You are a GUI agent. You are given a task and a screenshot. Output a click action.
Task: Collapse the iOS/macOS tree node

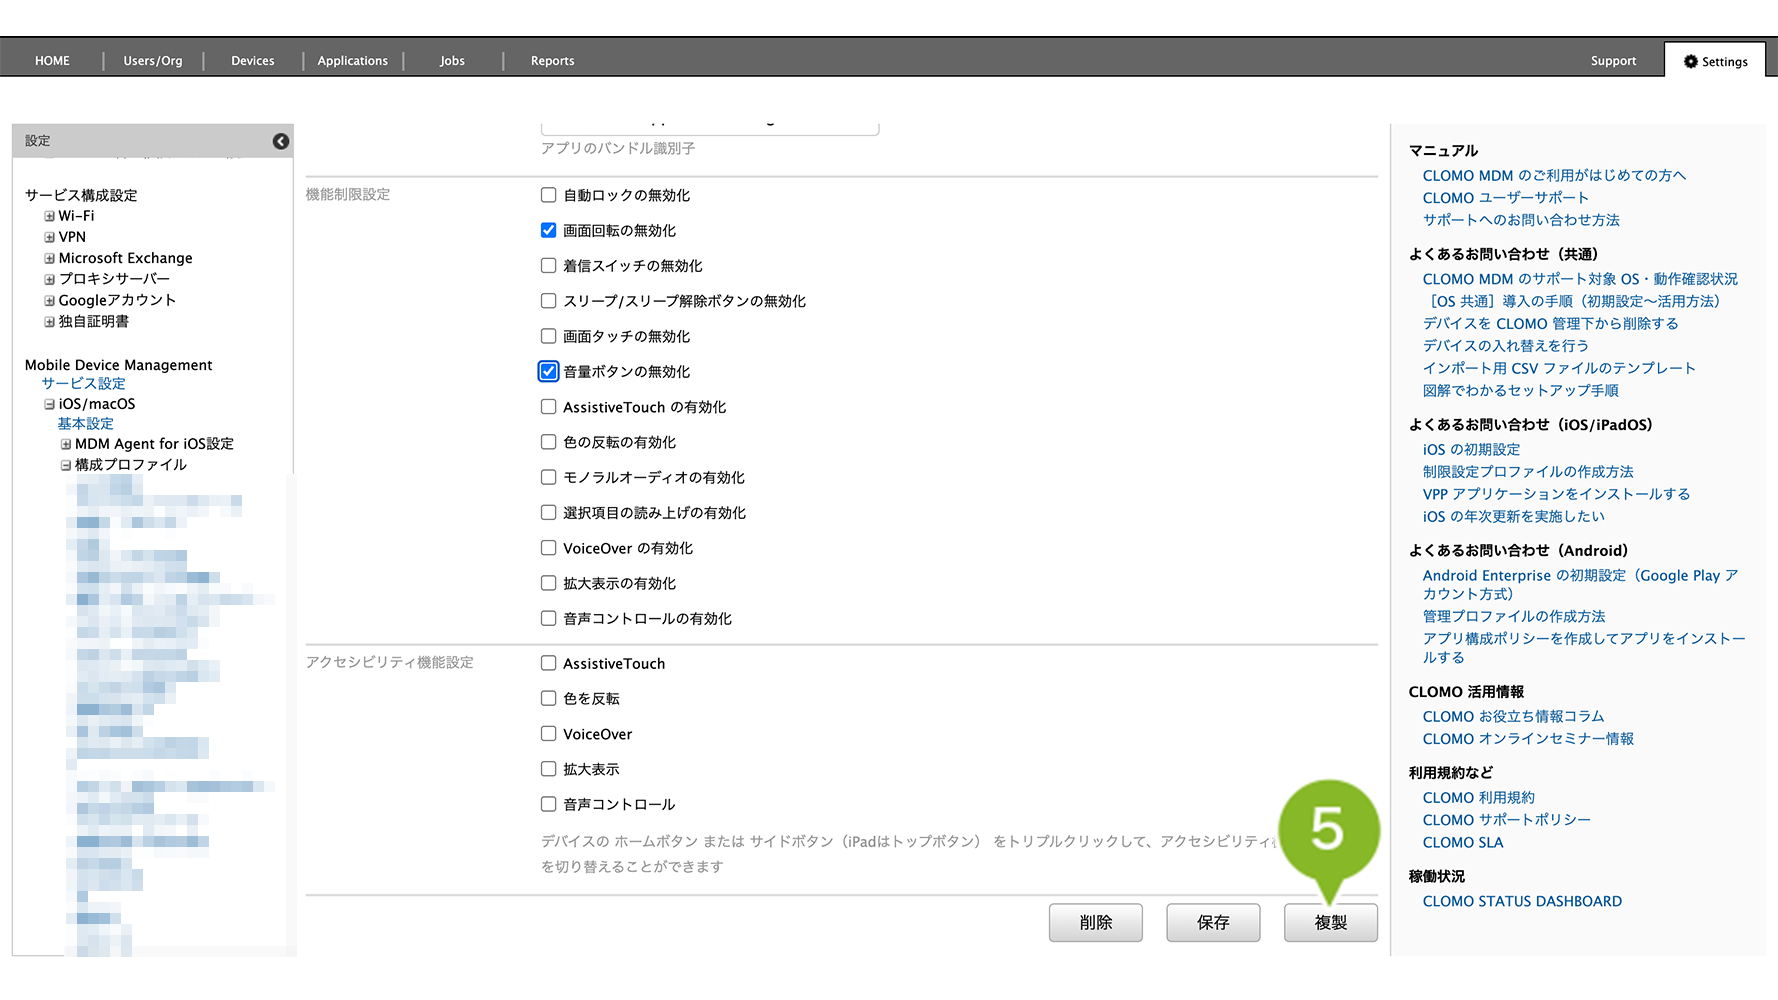[49, 404]
